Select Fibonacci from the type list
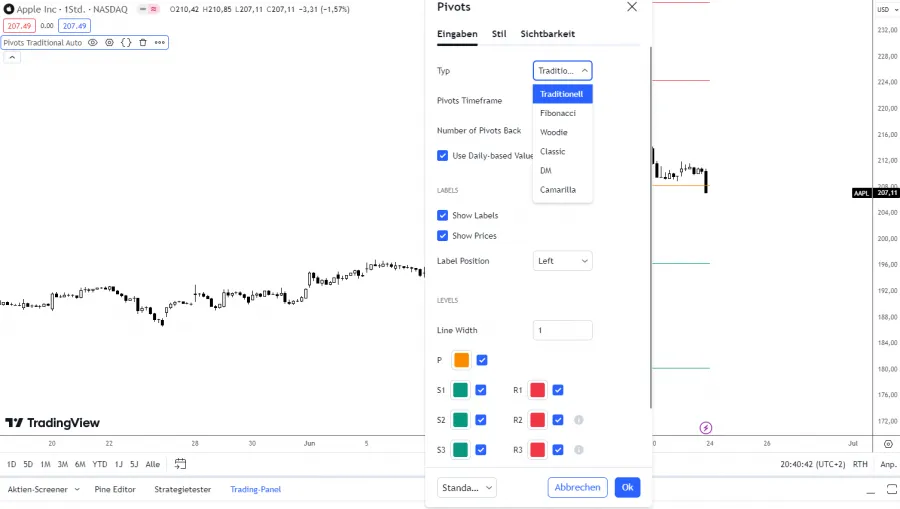This screenshot has height=509, width=900. [558, 113]
